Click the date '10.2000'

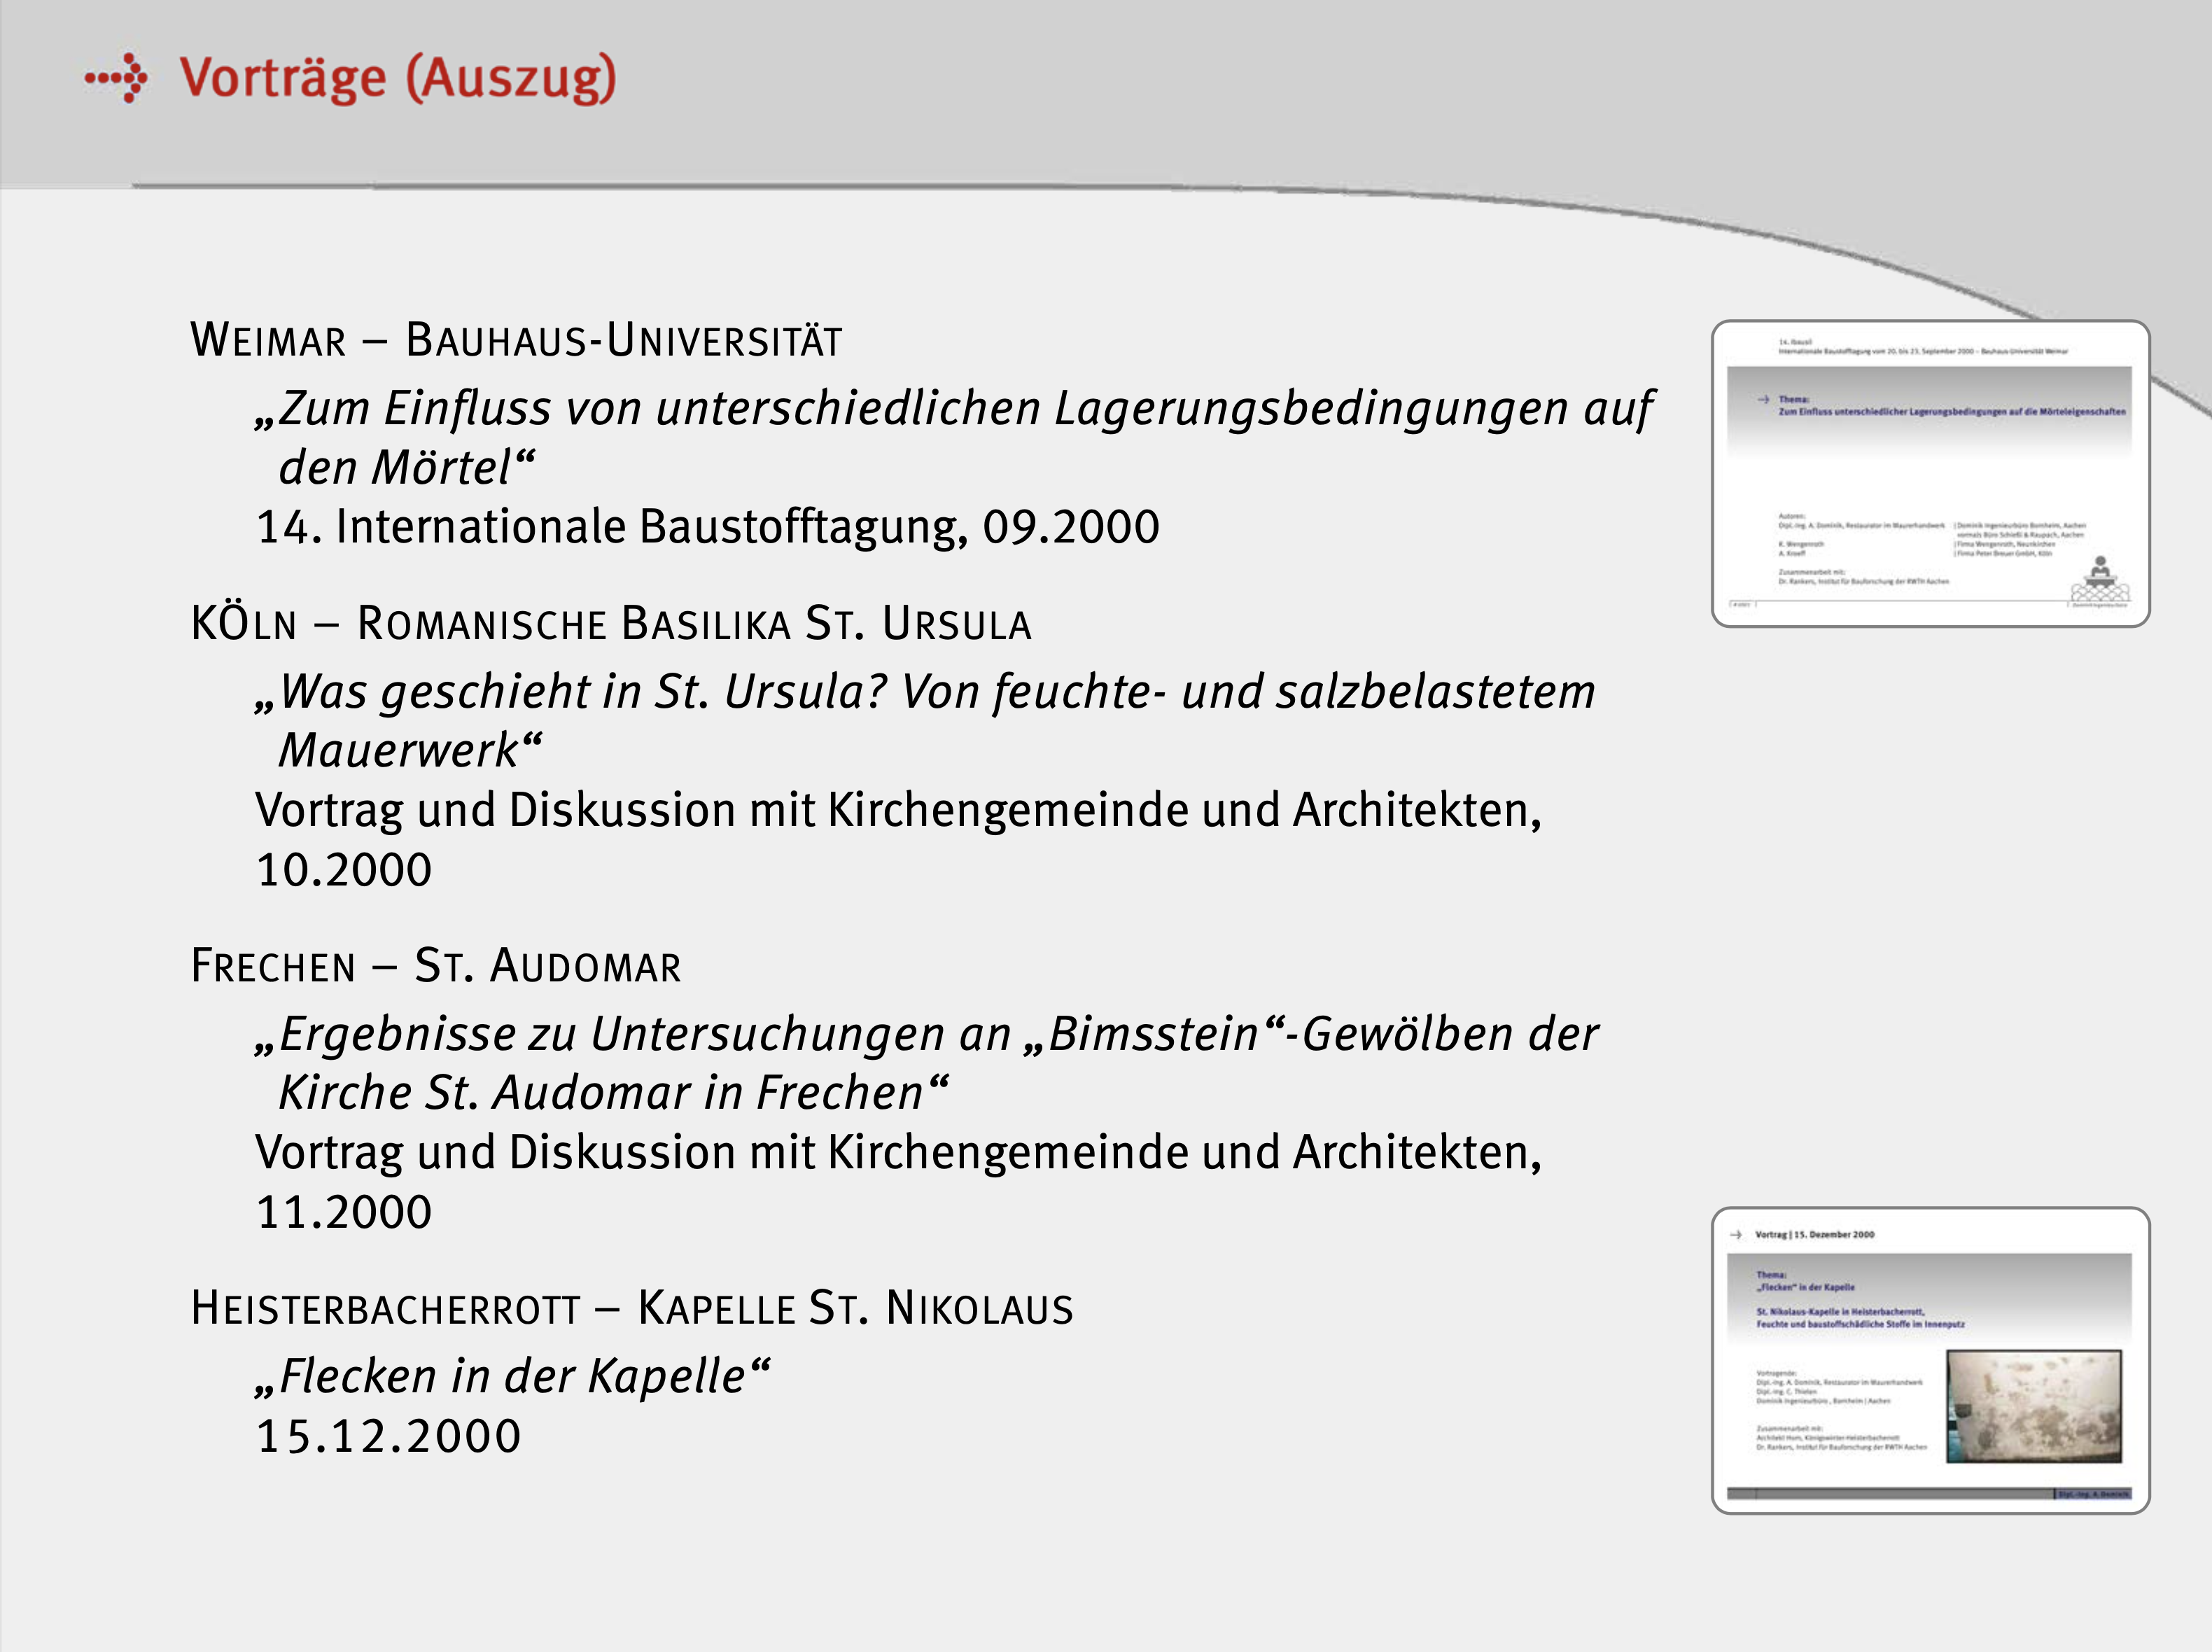click(344, 869)
